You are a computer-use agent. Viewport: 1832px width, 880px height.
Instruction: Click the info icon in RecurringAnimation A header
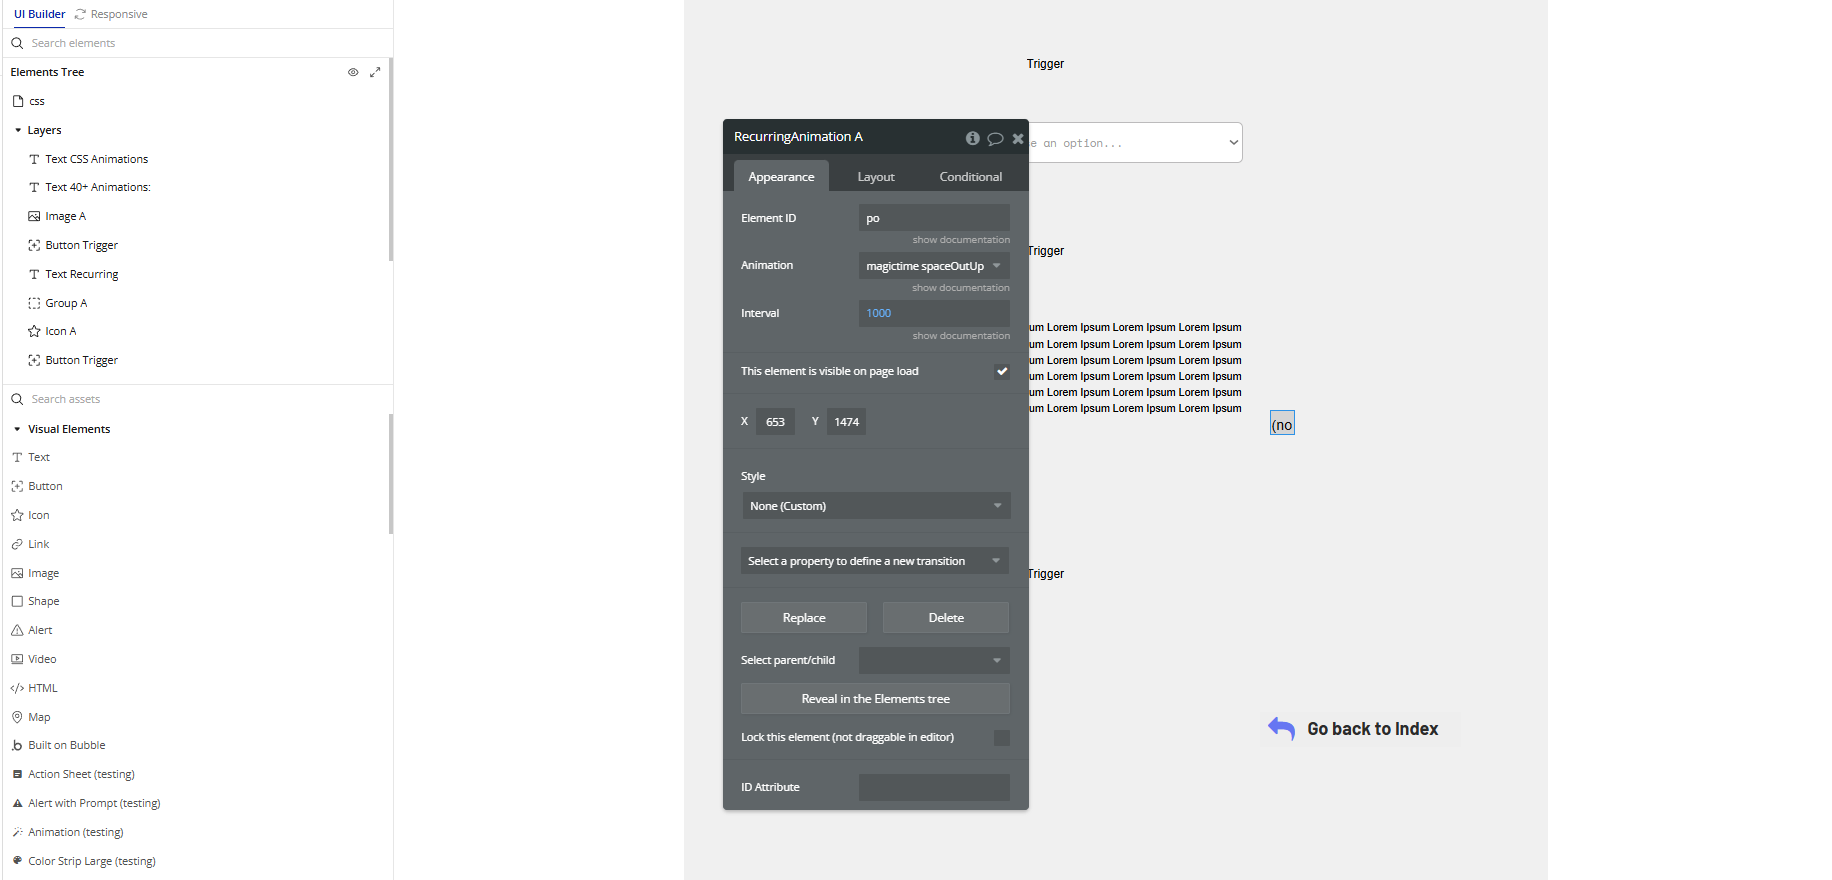pyautogui.click(x=972, y=138)
